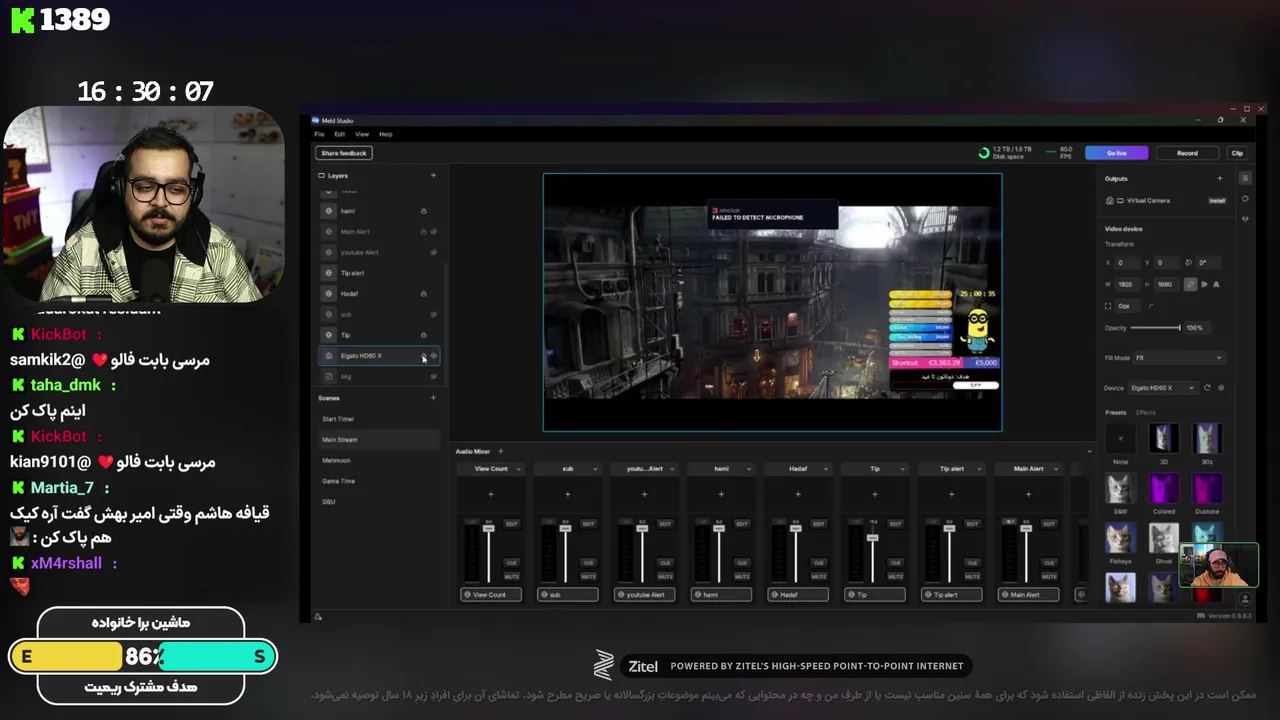Open the top properties panel icon in the right sidebar
This screenshot has width=1280, height=720.
[1245, 178]
